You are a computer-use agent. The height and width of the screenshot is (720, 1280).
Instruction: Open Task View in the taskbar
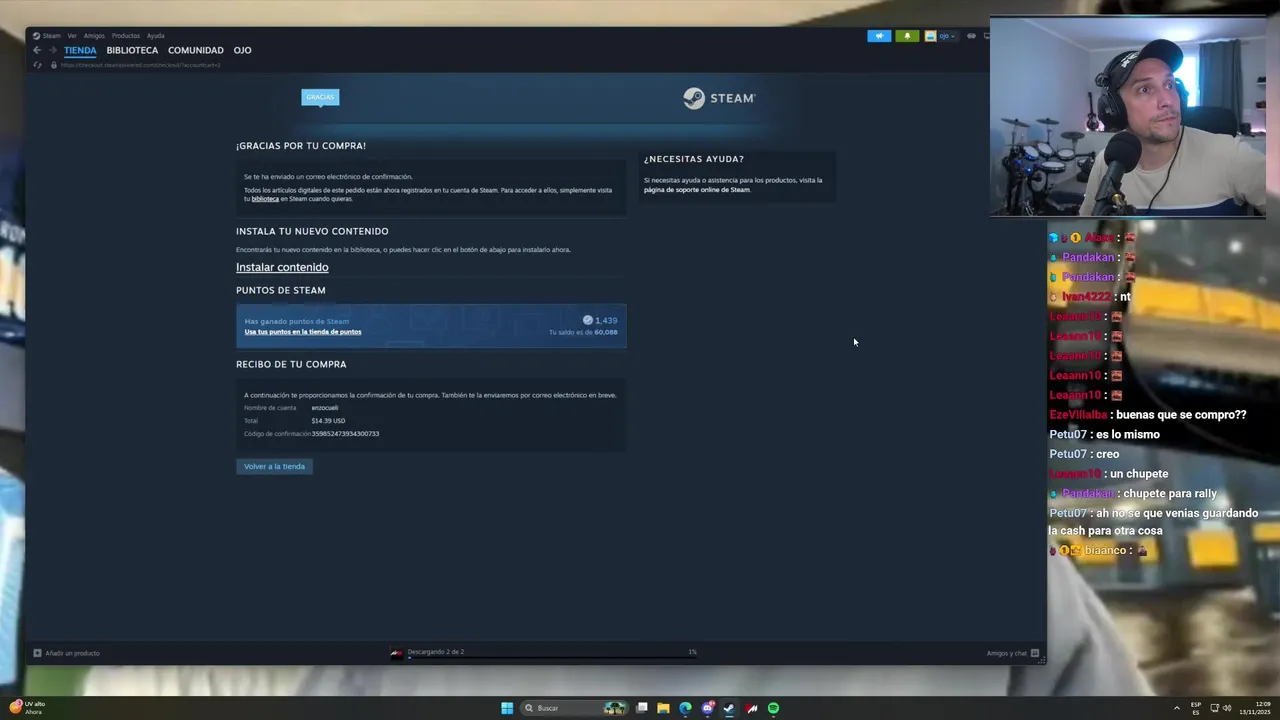(642, 708)
